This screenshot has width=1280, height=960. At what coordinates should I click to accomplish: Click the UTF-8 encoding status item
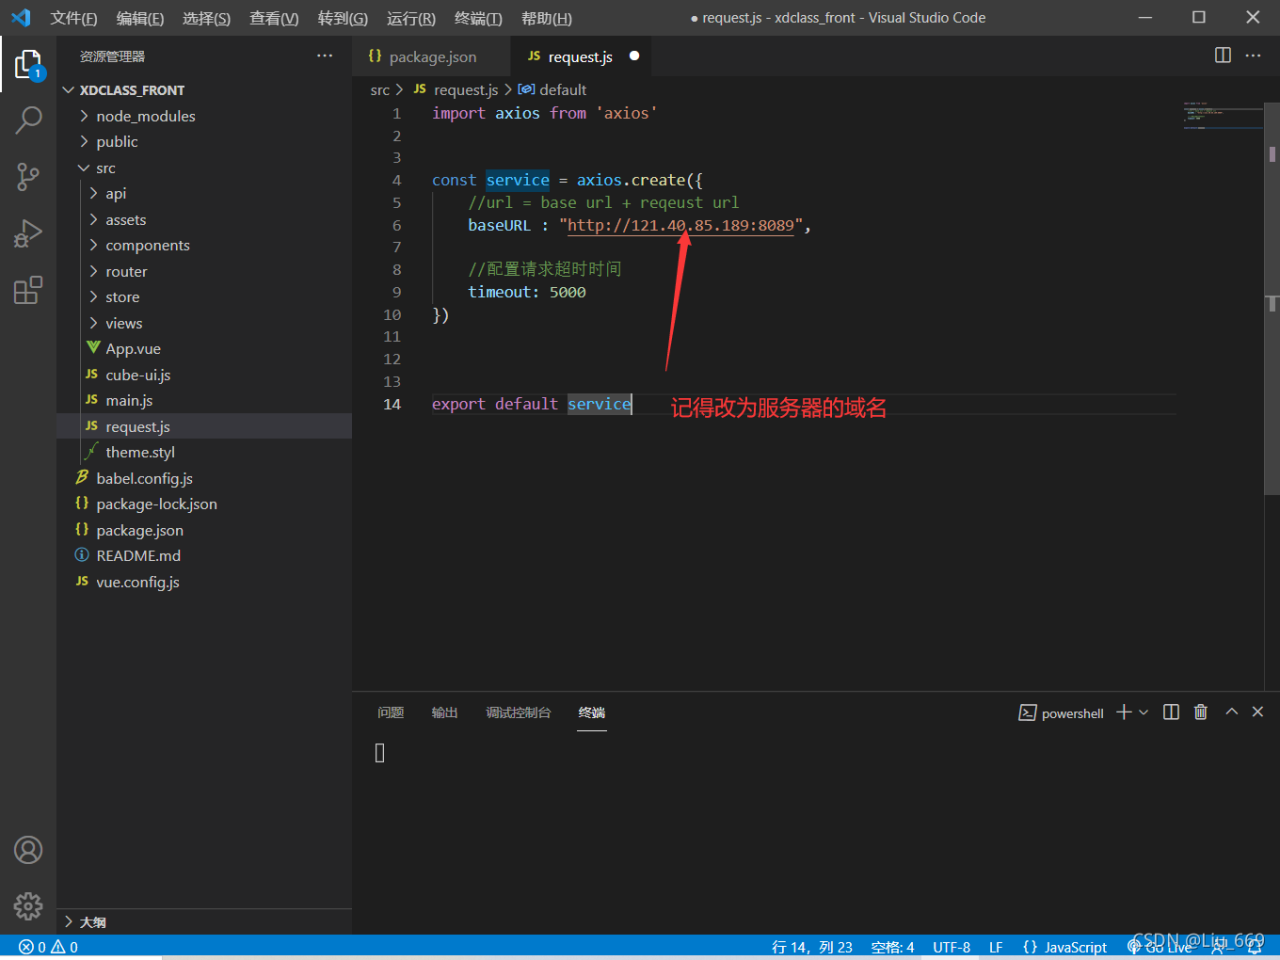pyautogui.click(x=951, y=947)
